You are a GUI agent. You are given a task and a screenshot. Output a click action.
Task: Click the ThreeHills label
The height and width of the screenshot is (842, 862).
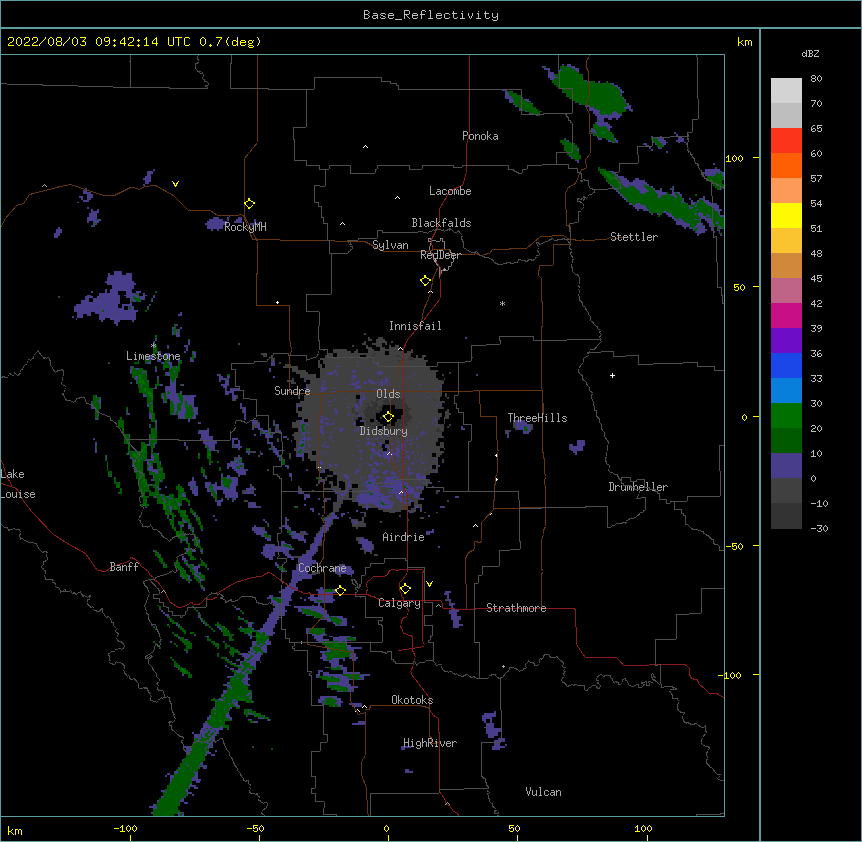(537, 418)
